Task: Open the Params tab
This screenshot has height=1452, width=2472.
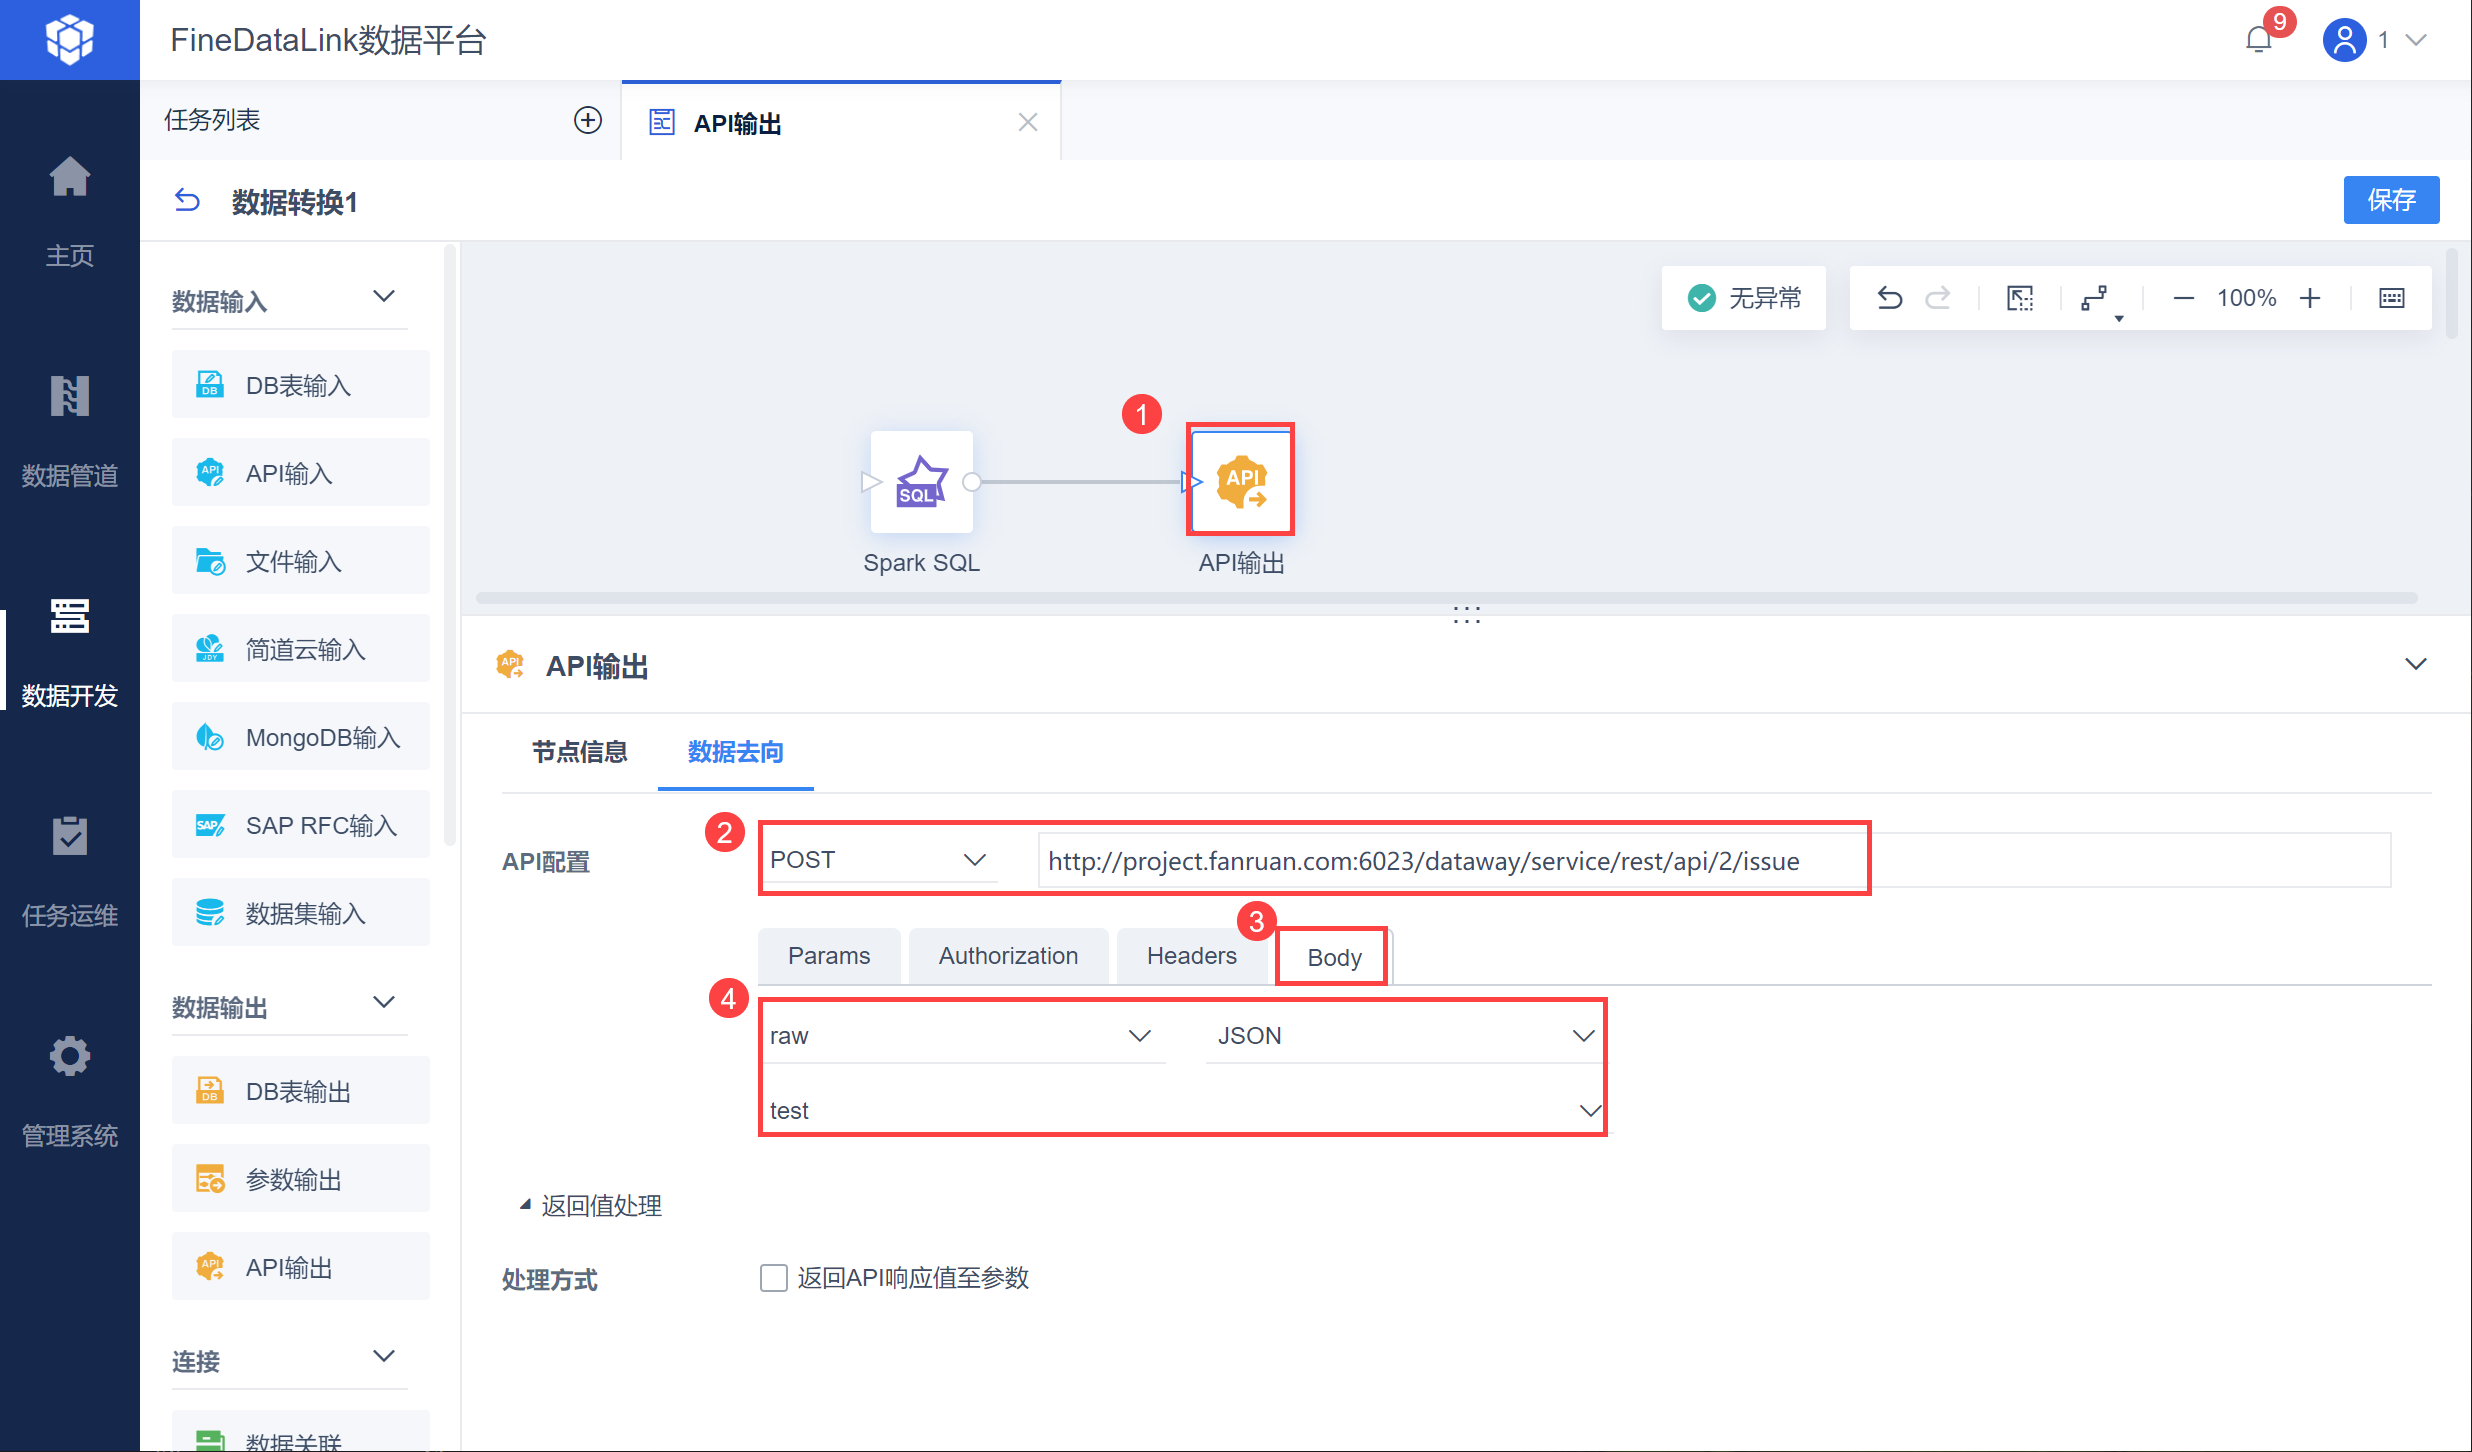Action: click(x=829, y=956)
